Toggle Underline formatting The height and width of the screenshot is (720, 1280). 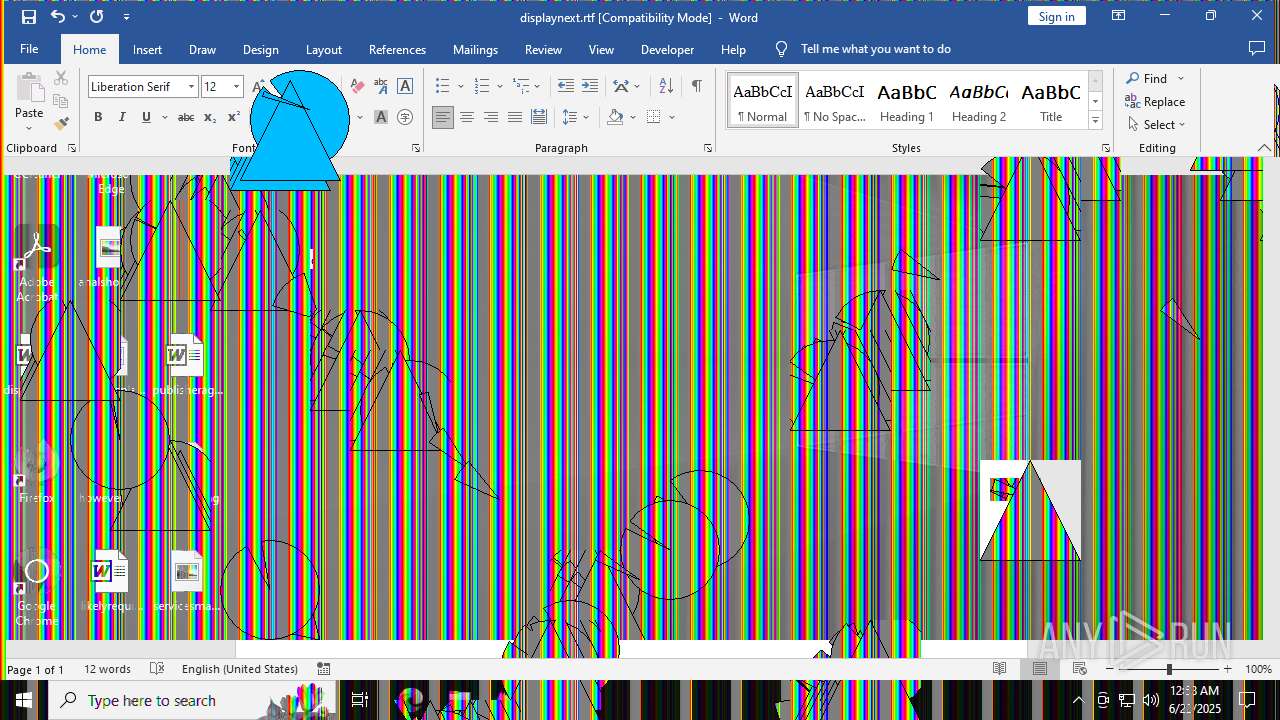(146, 117)
